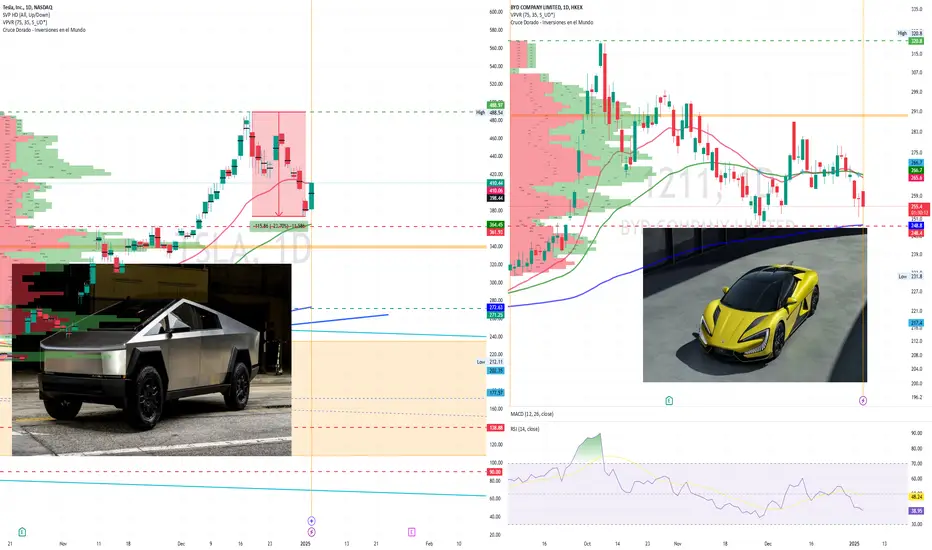Click the Low 212.11 label on Tesla axis
Screen dimensions: 932x550
click(x=490, y=362)
